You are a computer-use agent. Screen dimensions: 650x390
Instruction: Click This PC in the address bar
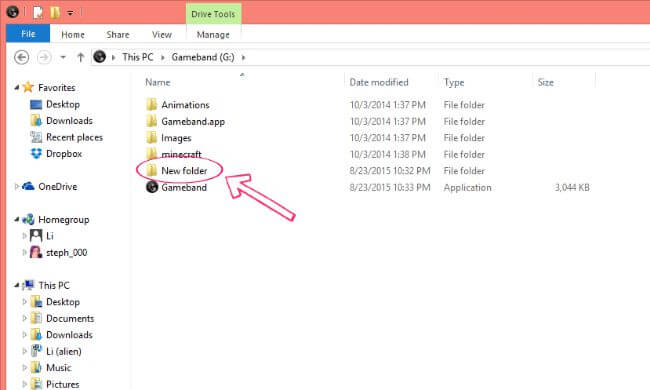[138, 57]
